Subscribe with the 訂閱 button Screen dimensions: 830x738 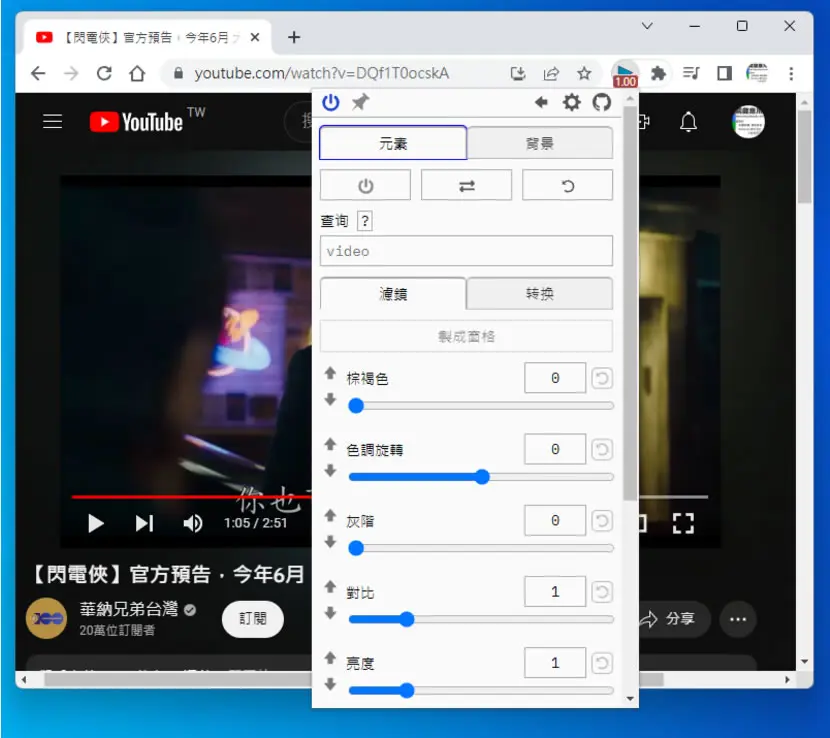click(252, 618)
